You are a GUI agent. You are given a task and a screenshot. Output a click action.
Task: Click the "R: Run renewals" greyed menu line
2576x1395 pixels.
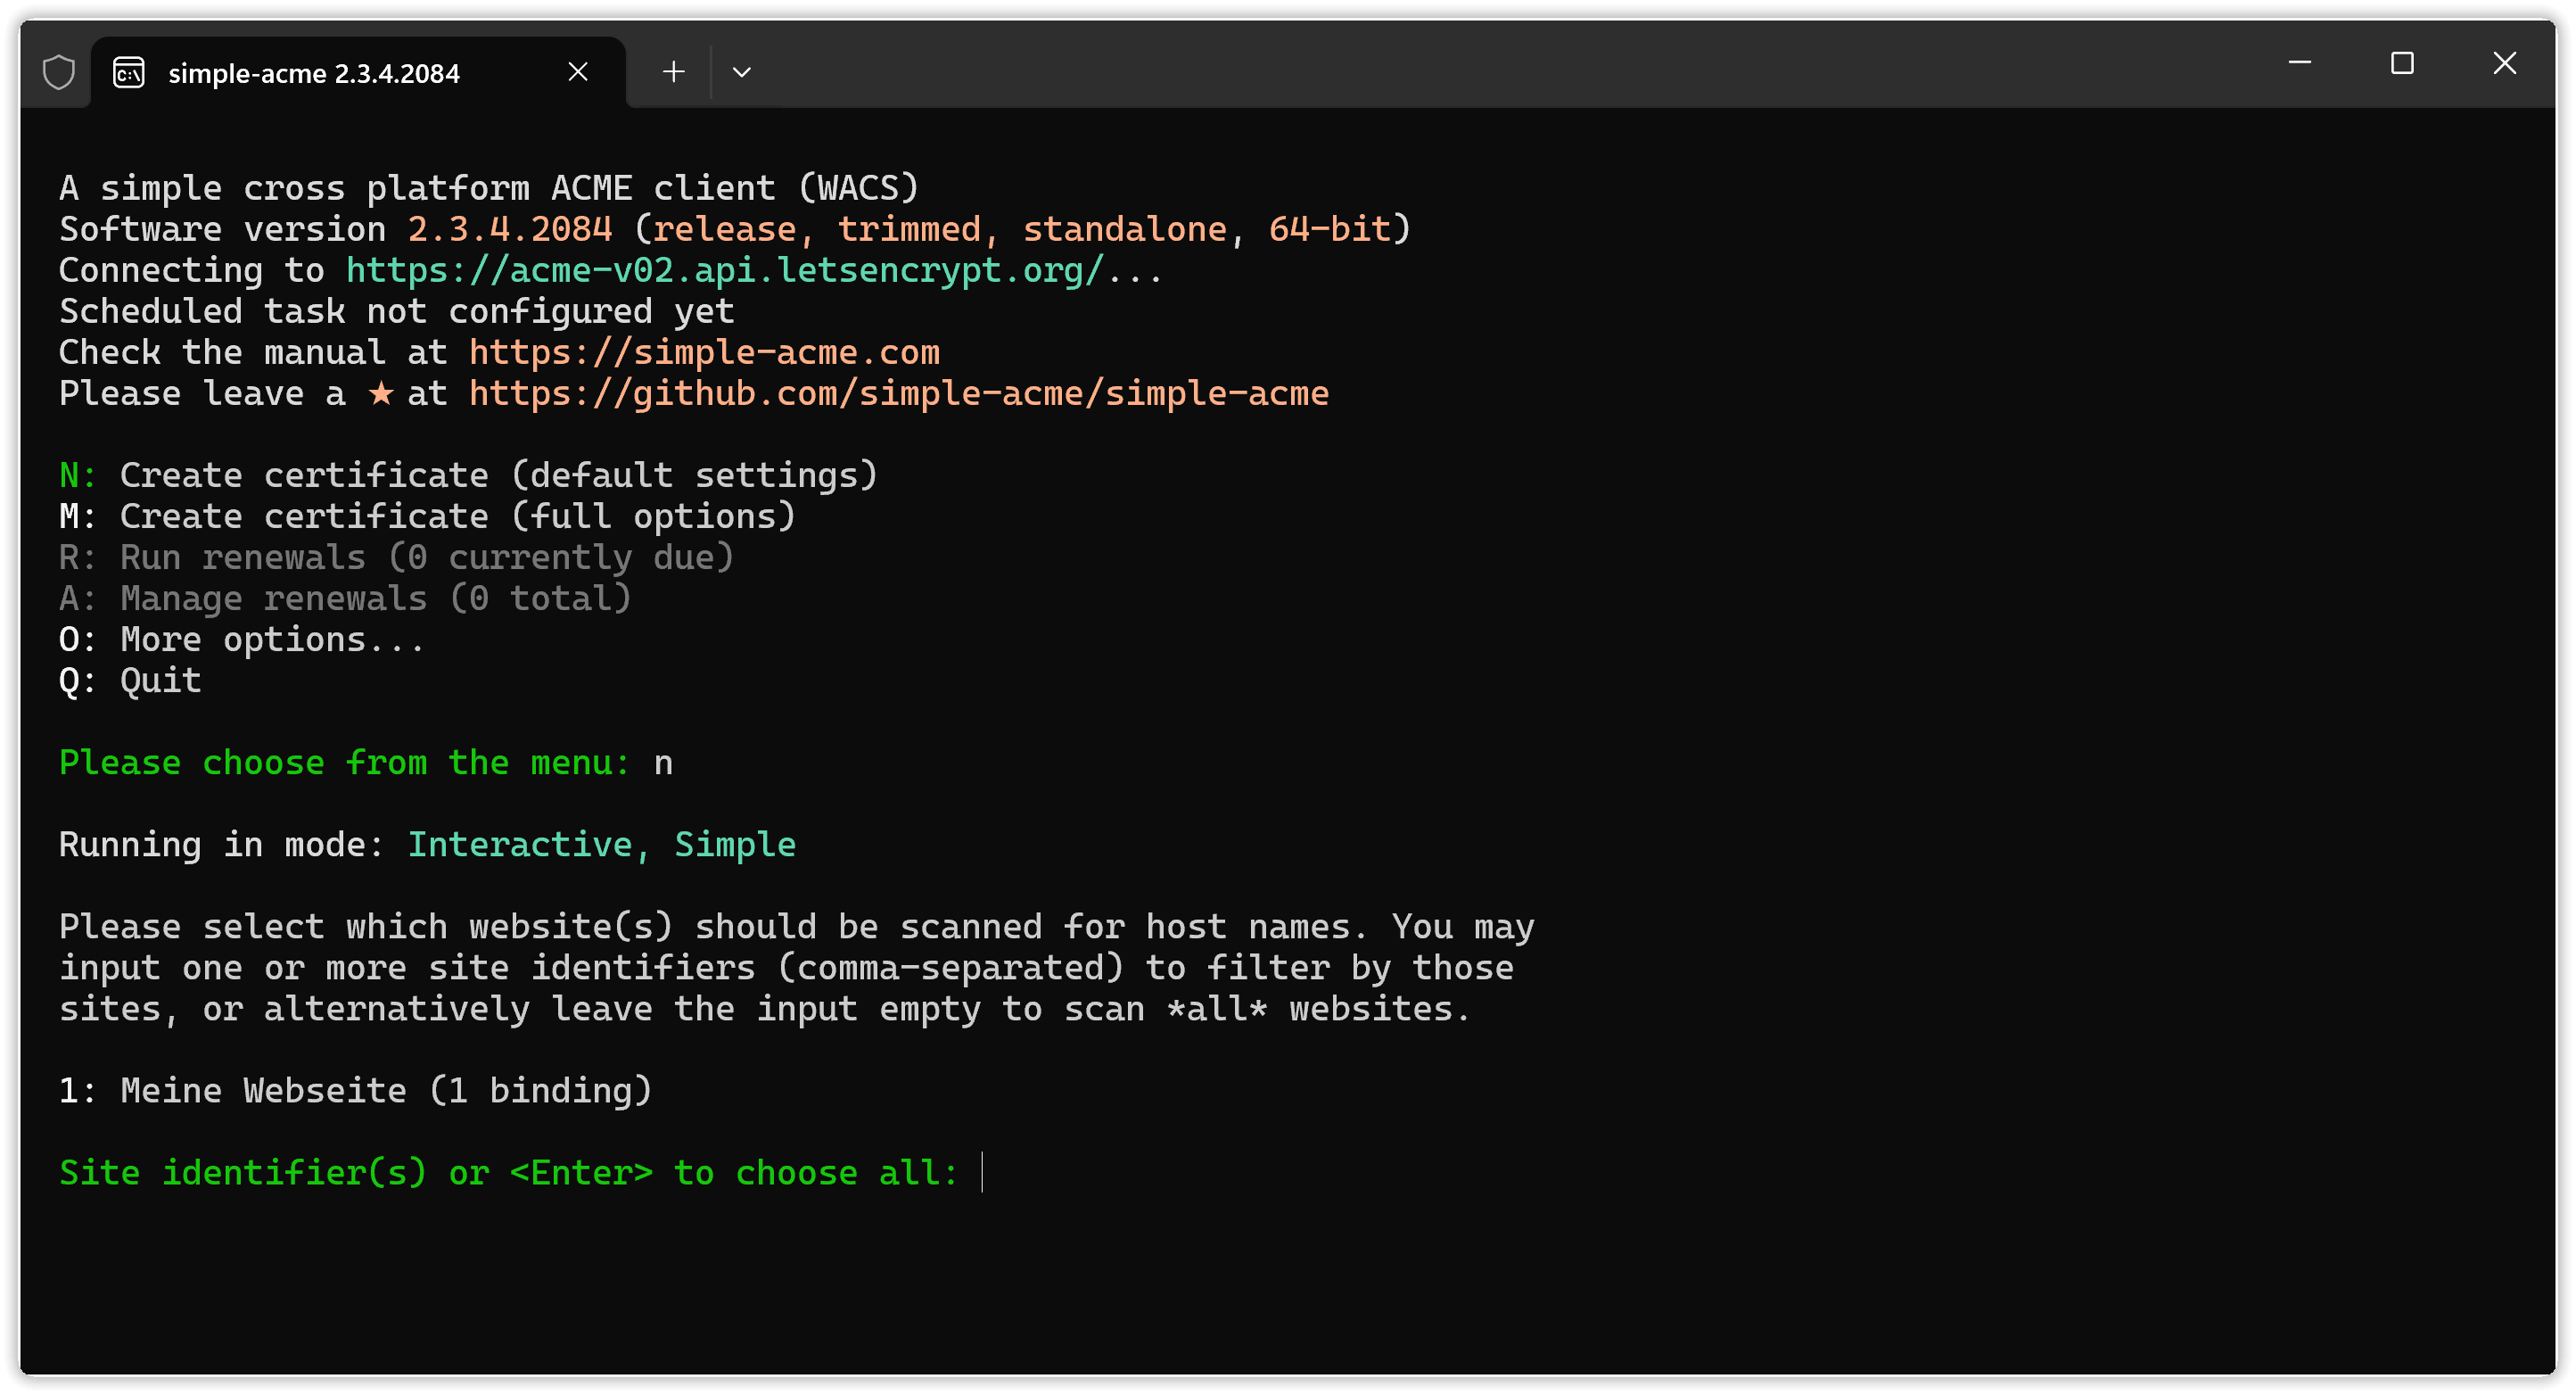coord(396,557)
